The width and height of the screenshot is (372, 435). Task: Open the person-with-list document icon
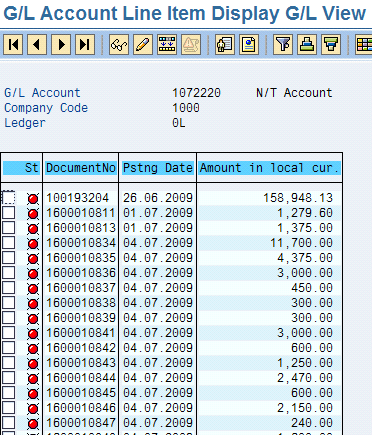(225, 44)
